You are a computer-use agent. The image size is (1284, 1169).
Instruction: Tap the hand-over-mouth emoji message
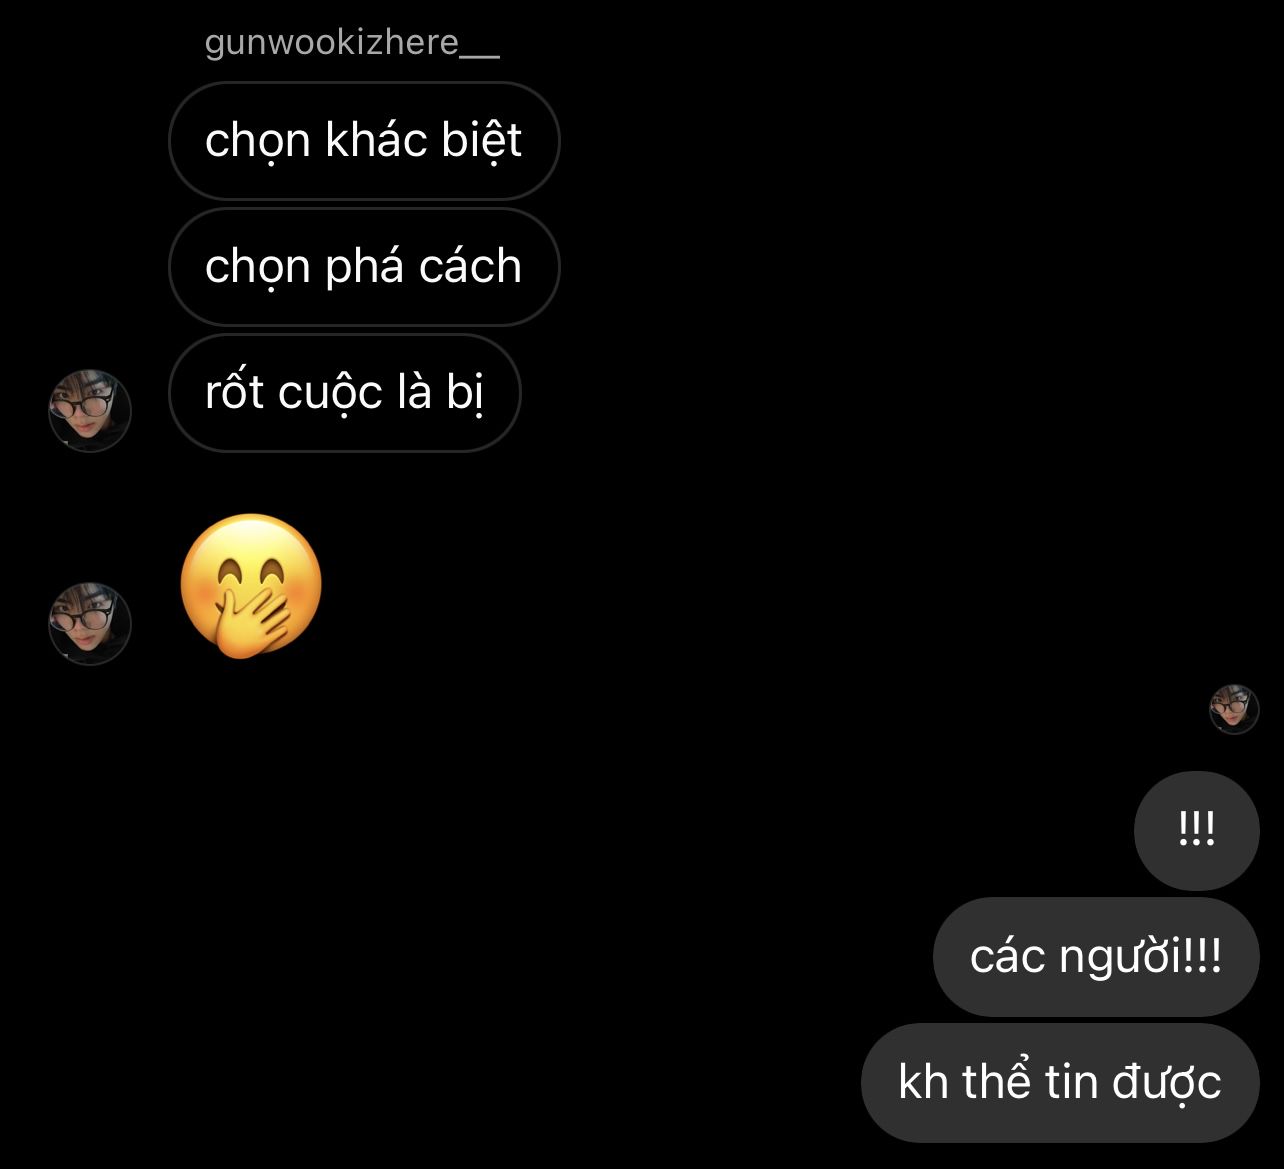pyautogui.click(x=251, y=586)
